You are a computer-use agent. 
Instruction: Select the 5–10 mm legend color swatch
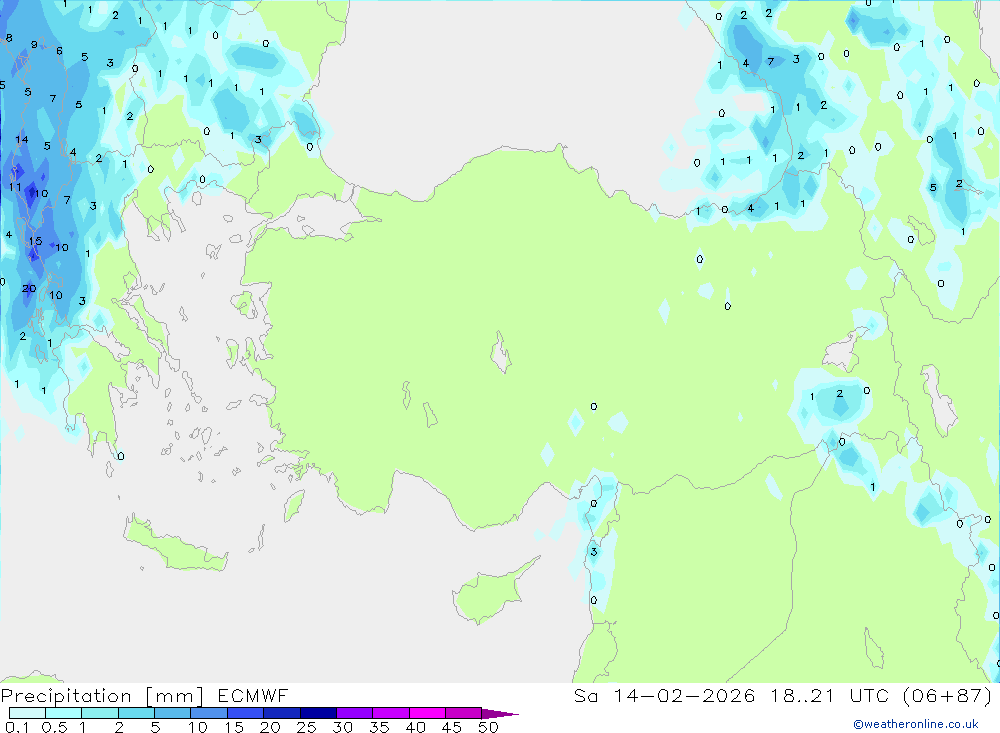click(x=173, y=713)
